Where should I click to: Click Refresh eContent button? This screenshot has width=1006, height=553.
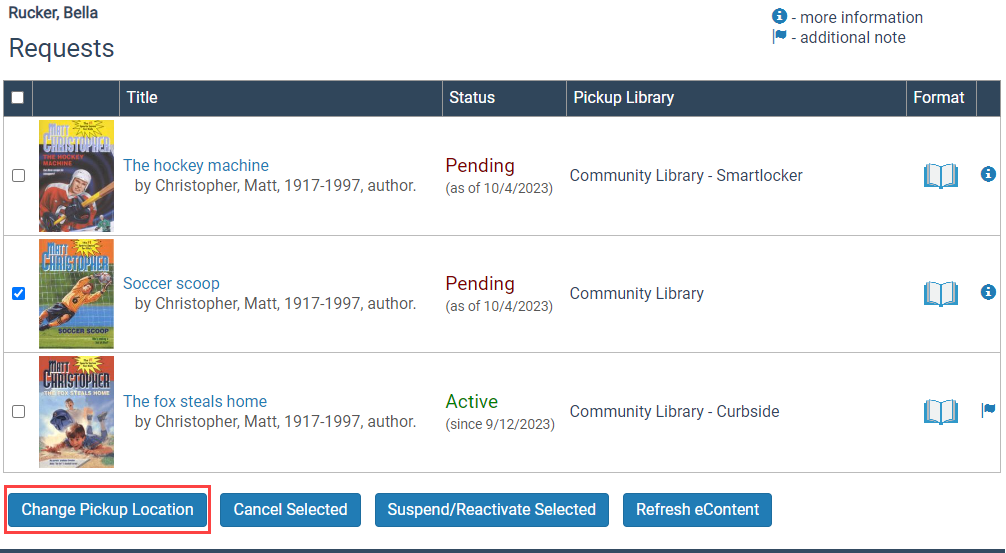(x=697, y=510)
